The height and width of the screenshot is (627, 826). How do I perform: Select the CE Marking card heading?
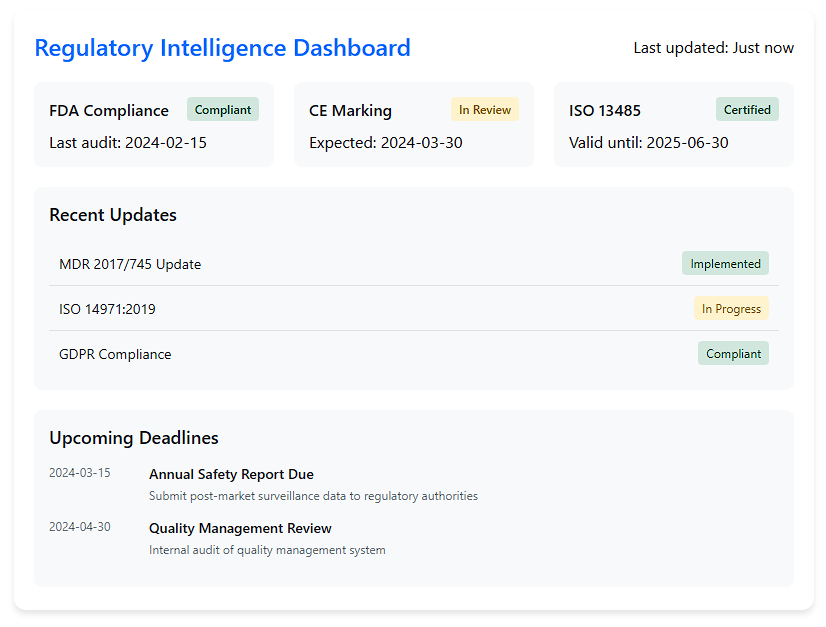tap(350, 111)
